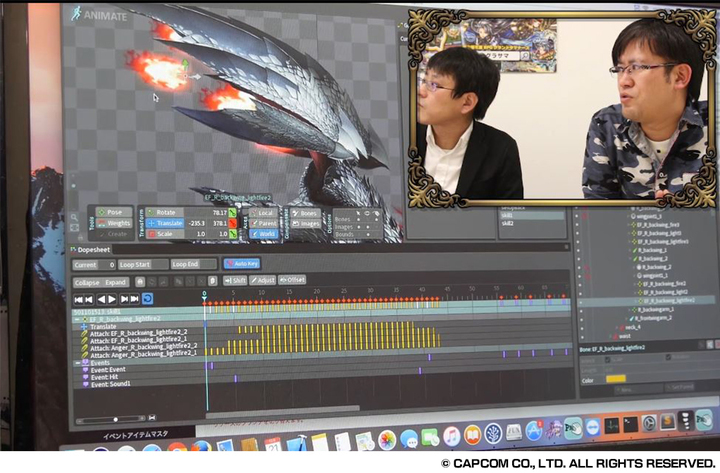The image size is (720, 473).
Task: Activate the Rotate transform tool
Action: tap(167, 212)
